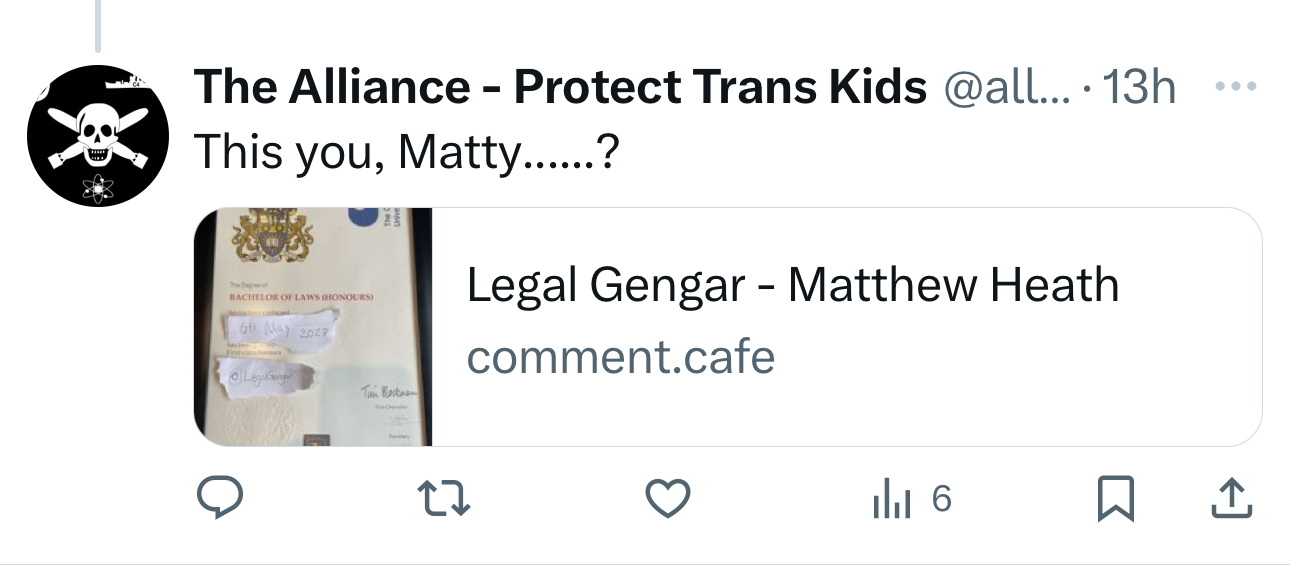The image size is (1290, 585).
Task: Click the view count number 6
Action: [x=941, y=499]
